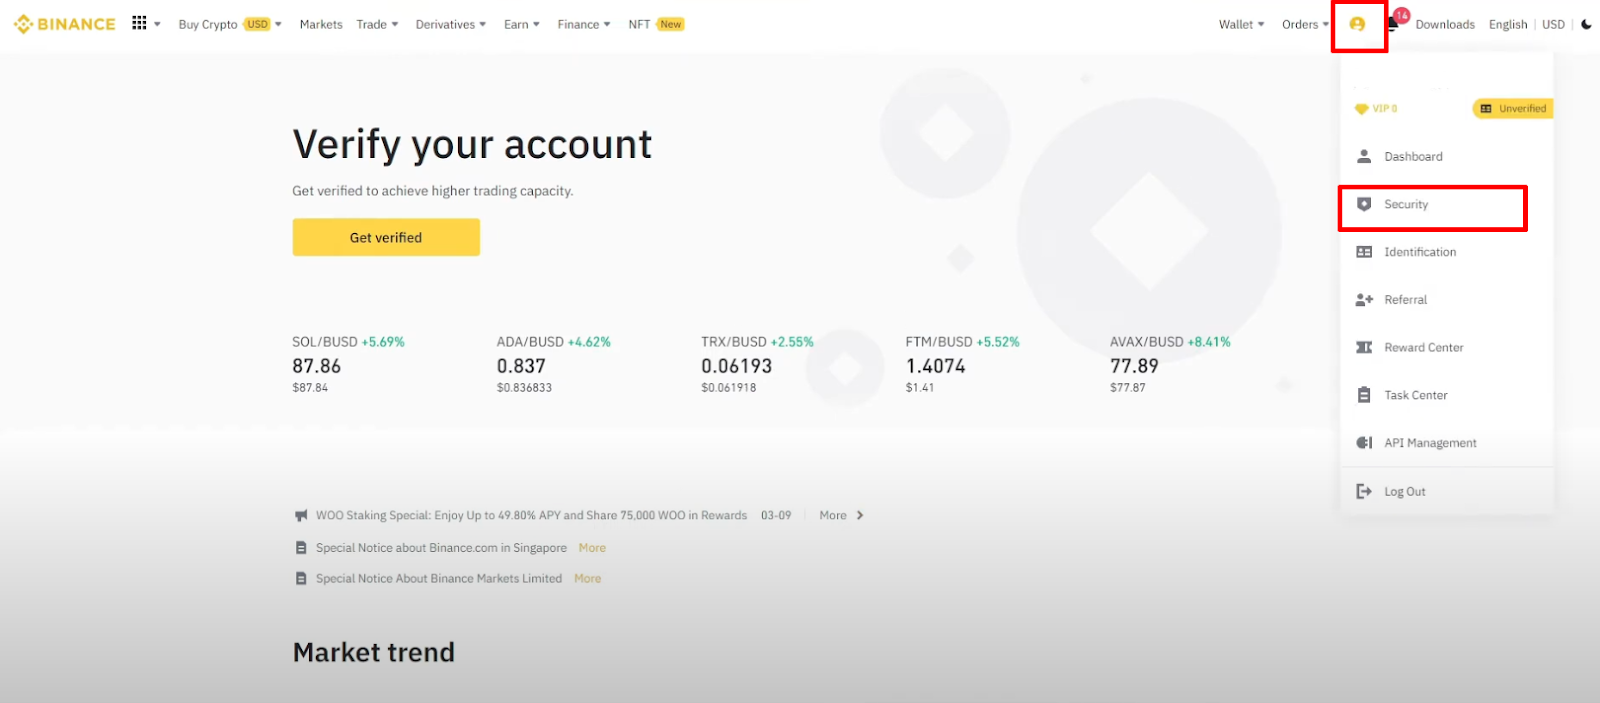The height and width of the screenshot is (703, 1600).
Task: Expand the Derivatives dropdown menu
Action: coord(483,24)
